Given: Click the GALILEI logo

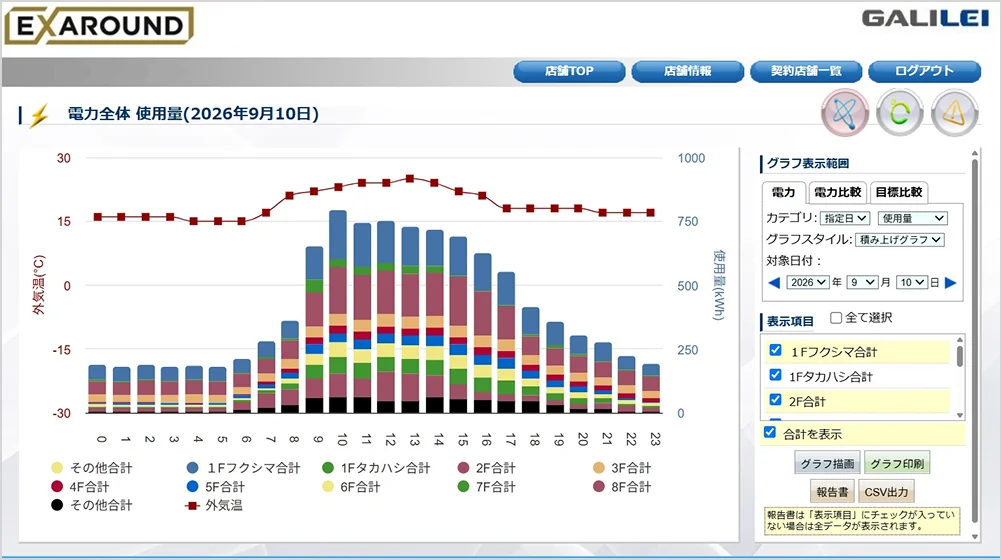Looking at the screenshot, I should [x=925, y=18].
